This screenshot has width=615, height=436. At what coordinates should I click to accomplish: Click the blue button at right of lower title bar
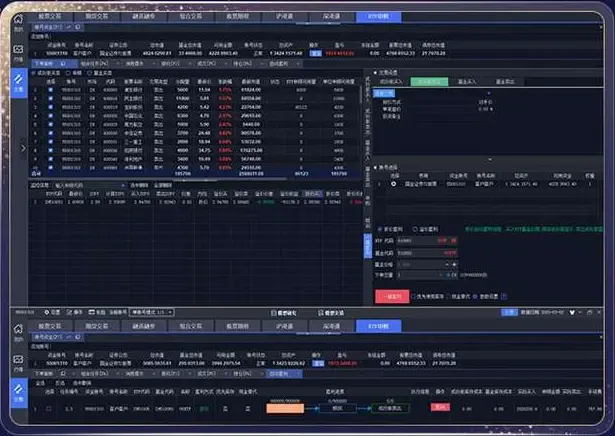(x=509, y=312)
